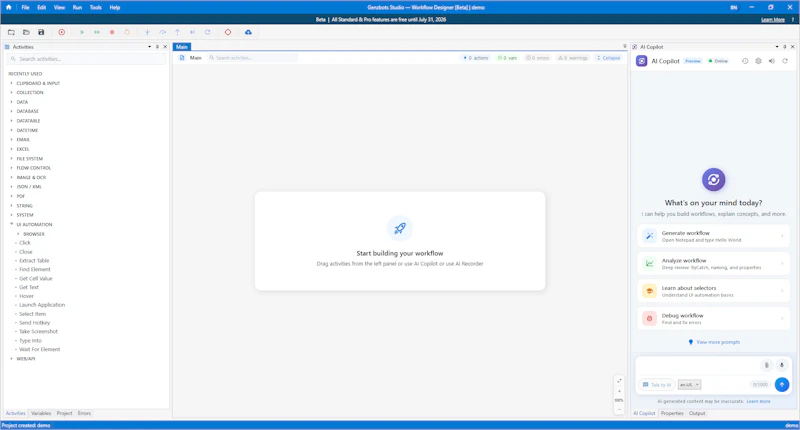Screen dimensions: 800x430
Task: Start the AI Recorder red record button
Action: tap(62, 32)
